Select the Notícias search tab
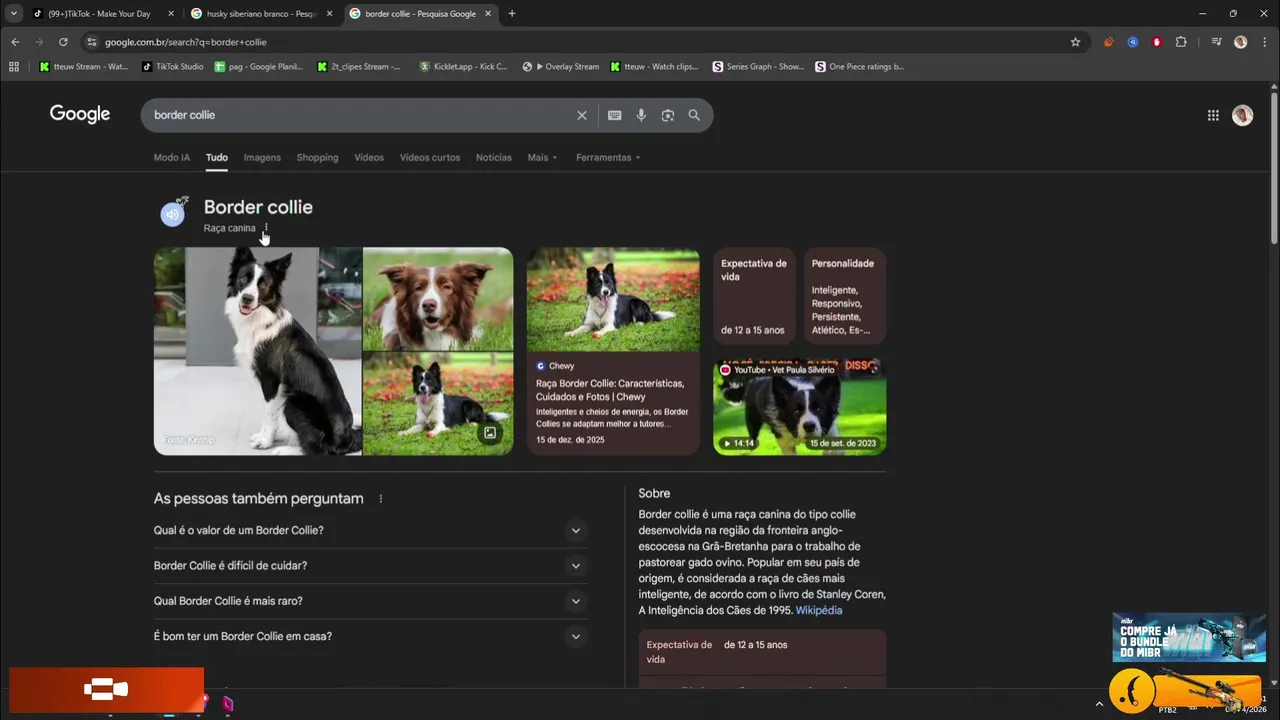 [494, 157]
